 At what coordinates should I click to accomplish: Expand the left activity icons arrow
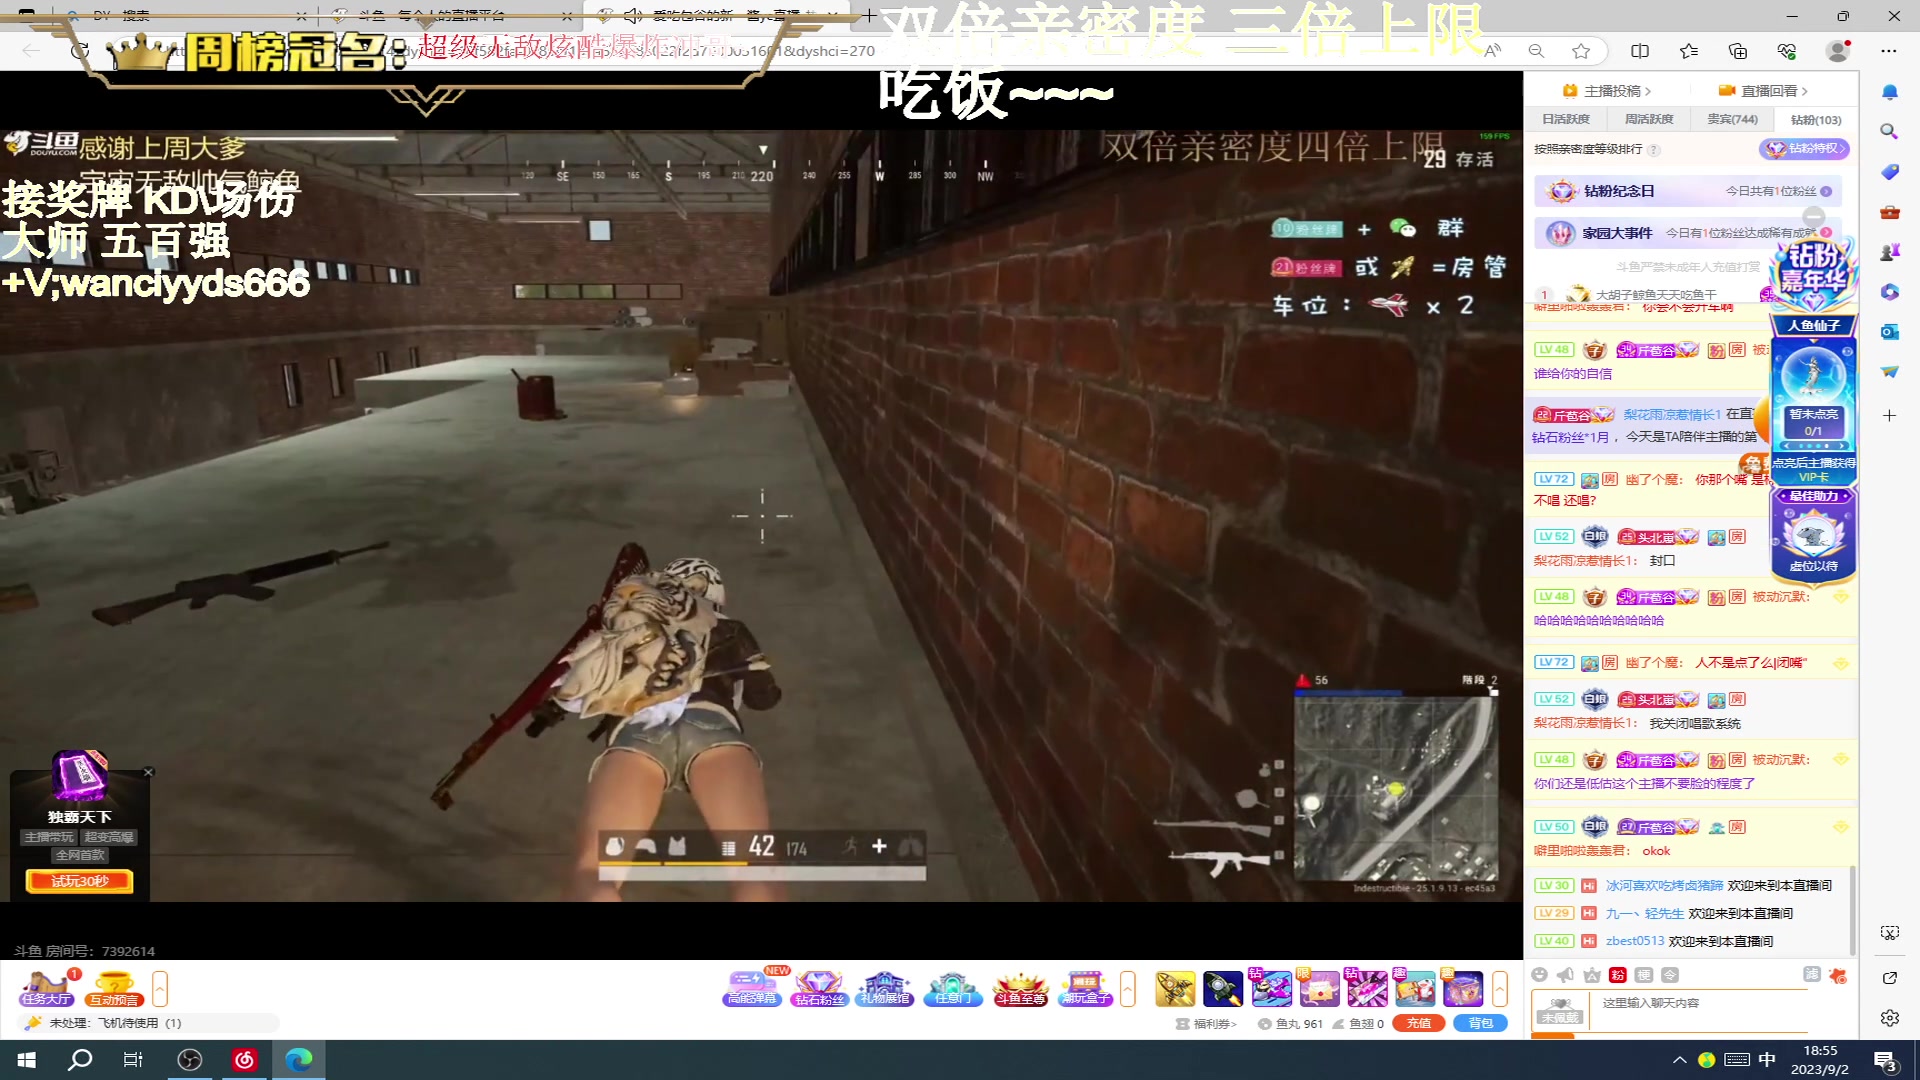[x=159, y=989]
